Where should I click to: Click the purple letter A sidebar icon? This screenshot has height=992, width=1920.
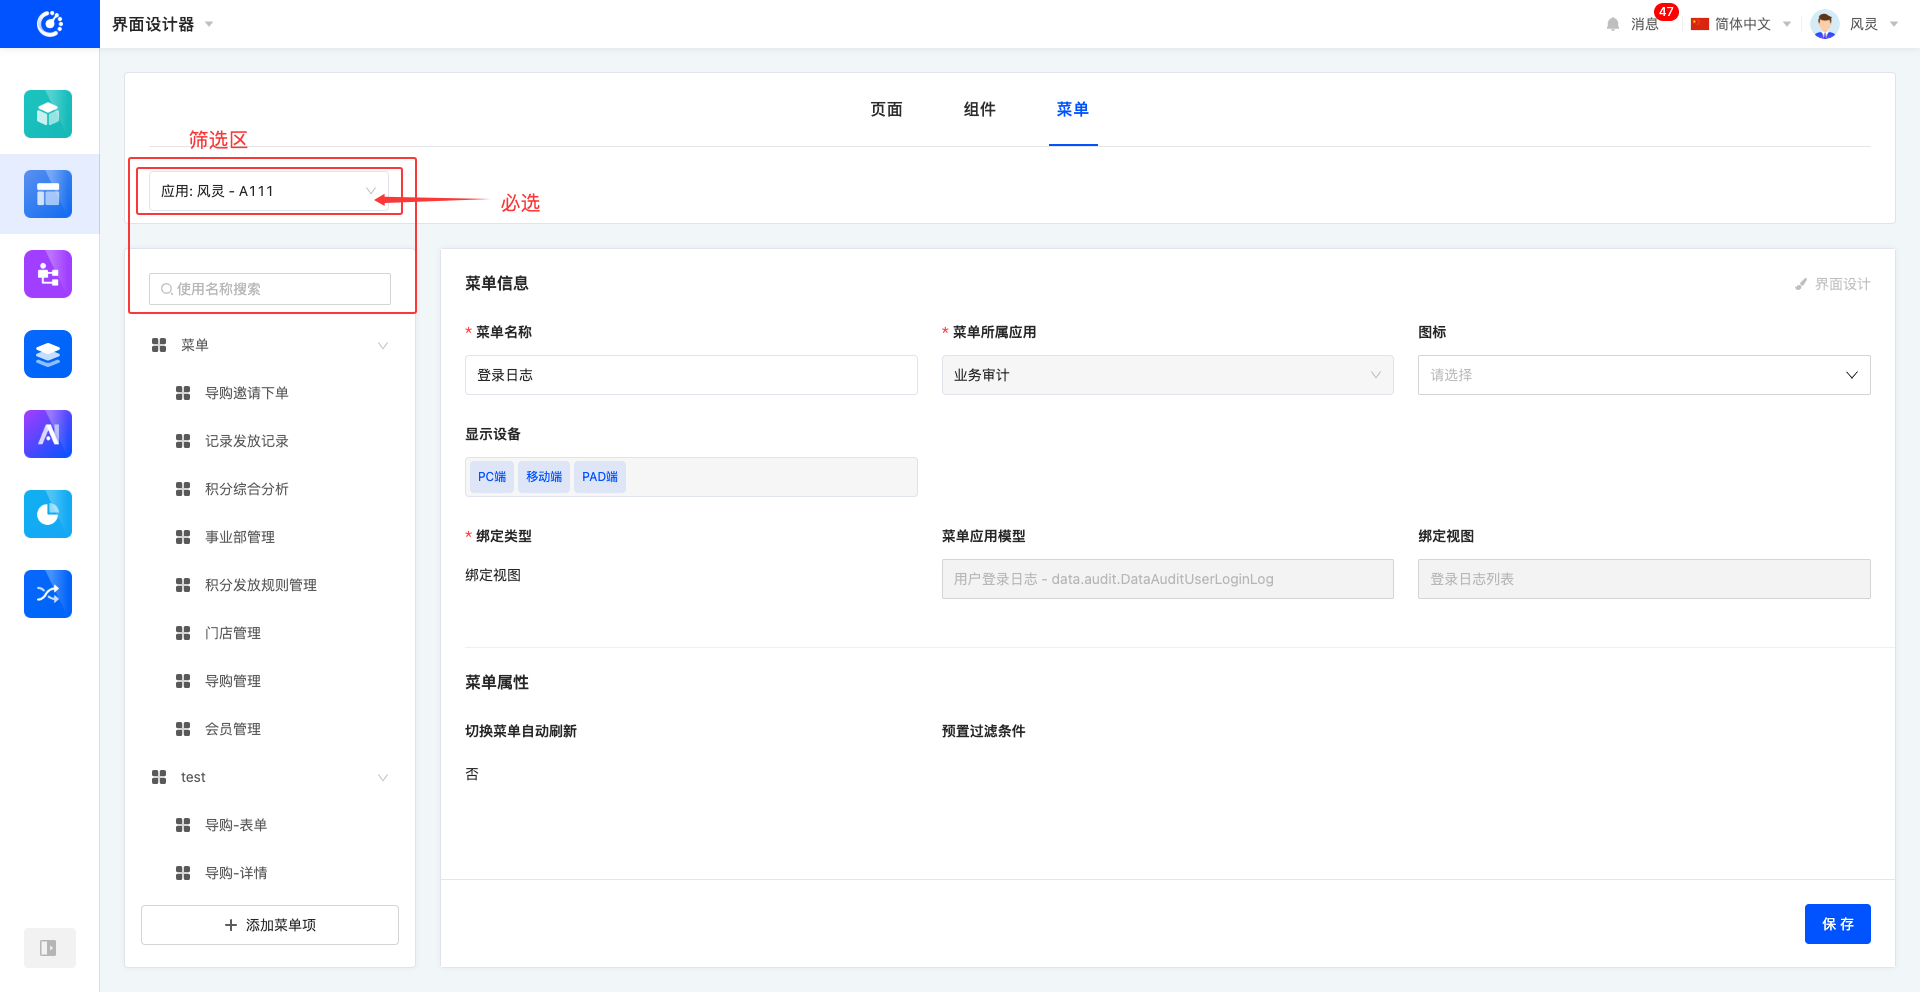[x=48, y=434]
